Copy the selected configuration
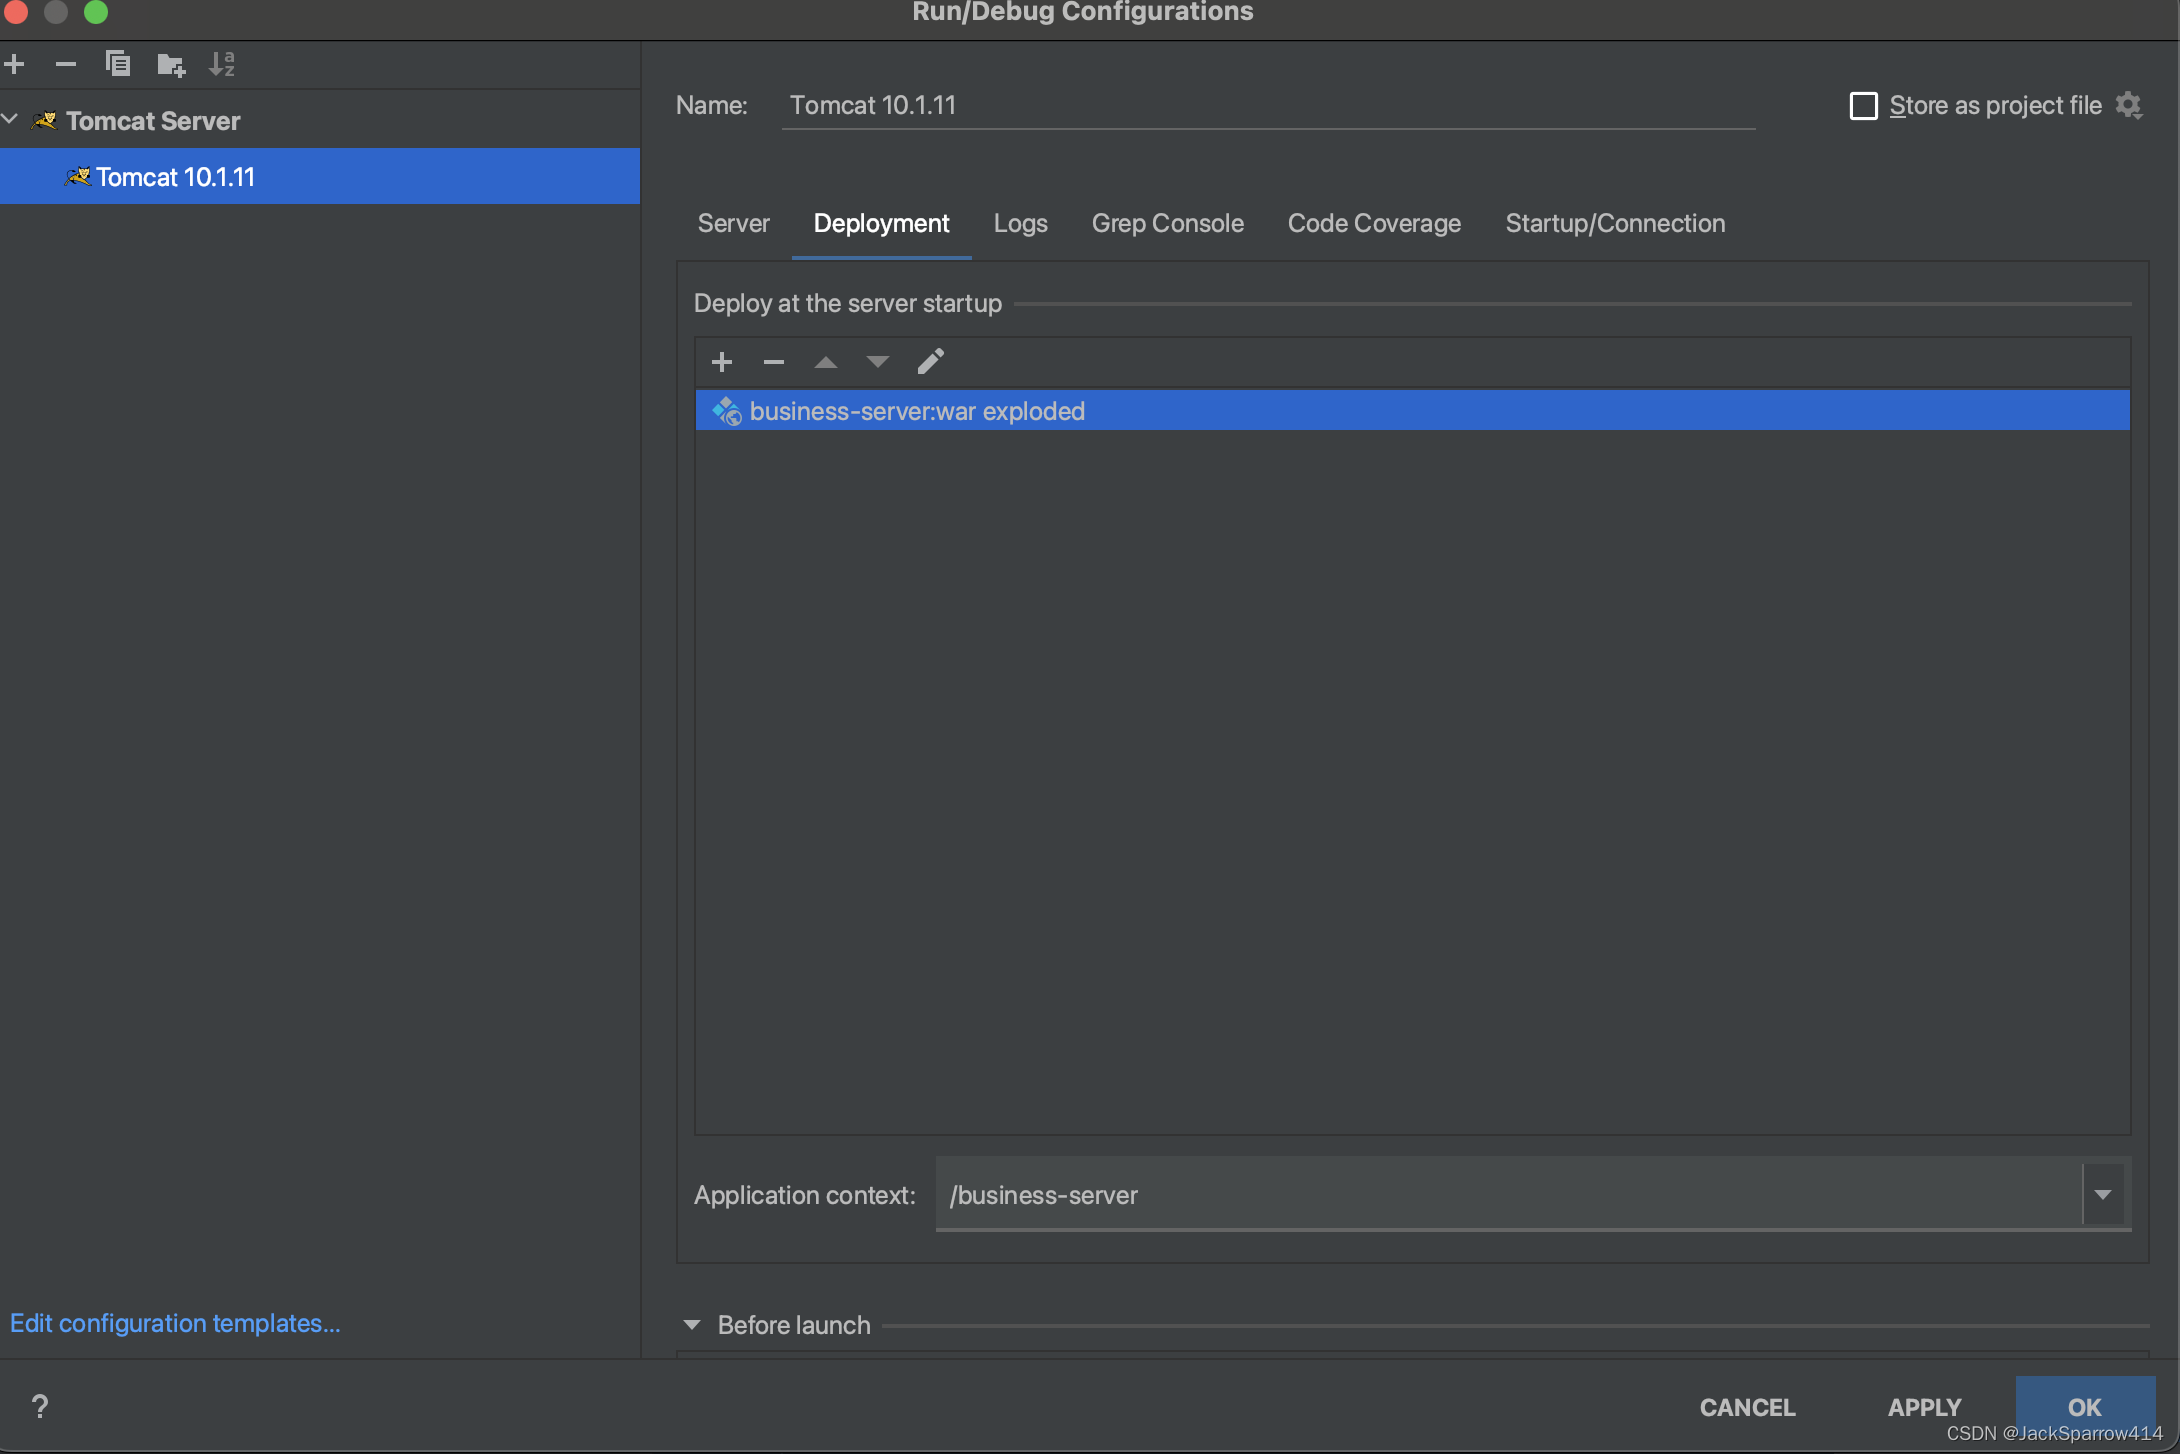Screen dimensions: 2180x1454 (118, 65)
